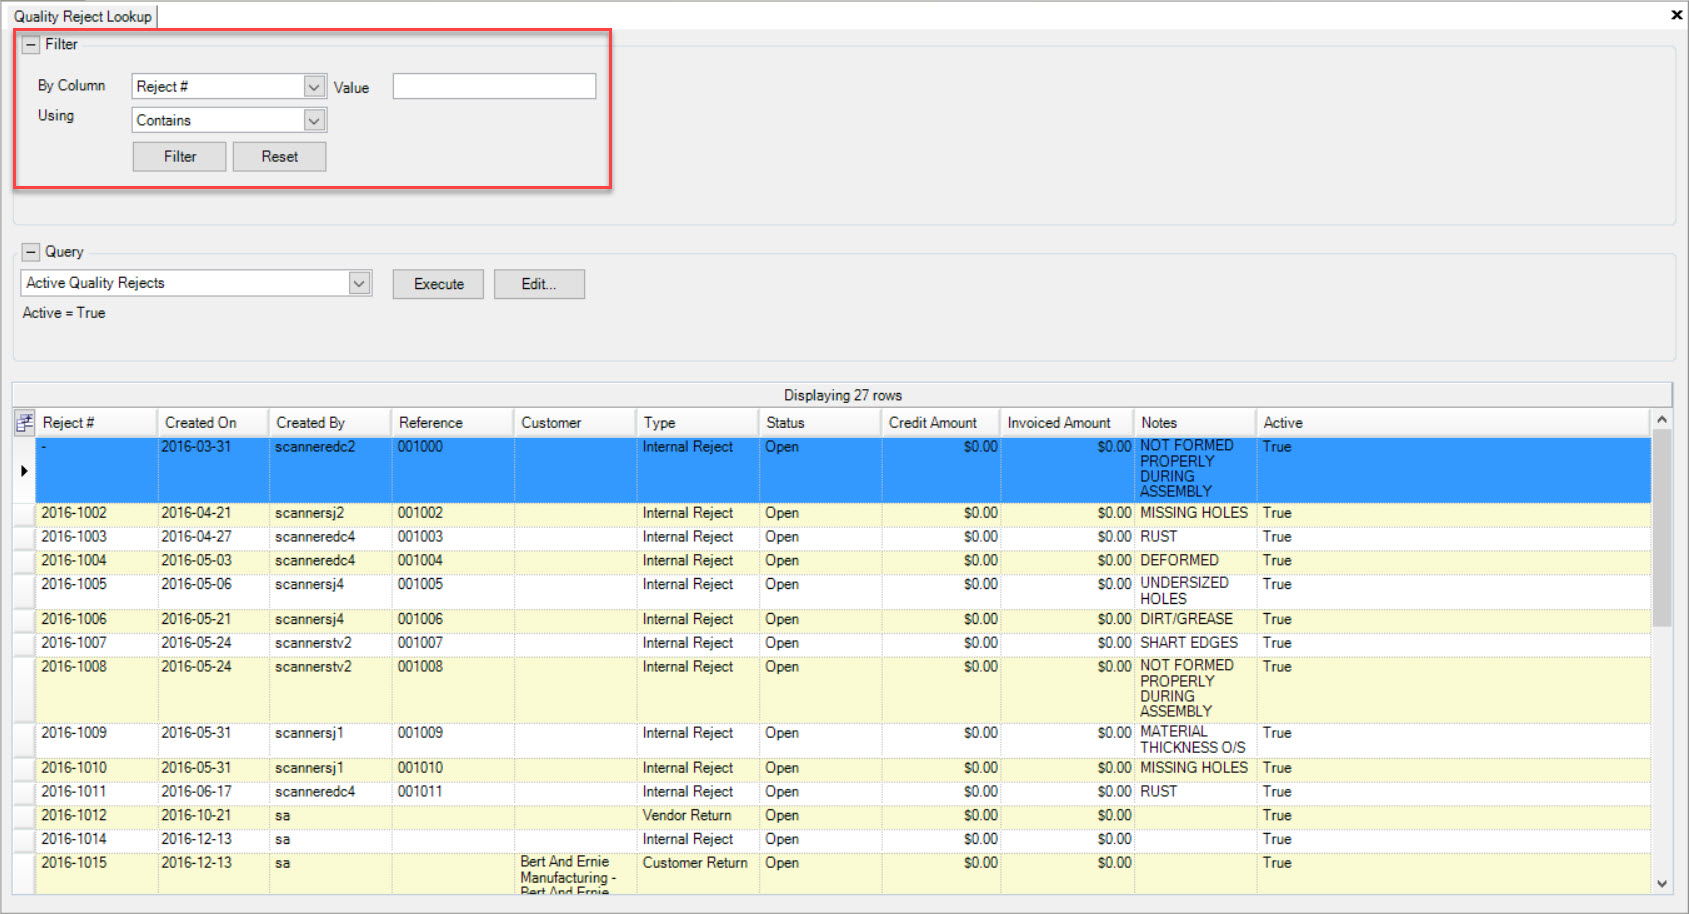Click the SHART EDGES notes cell
Screen dimensions: 1689x914
click(x=1195, y=645)
